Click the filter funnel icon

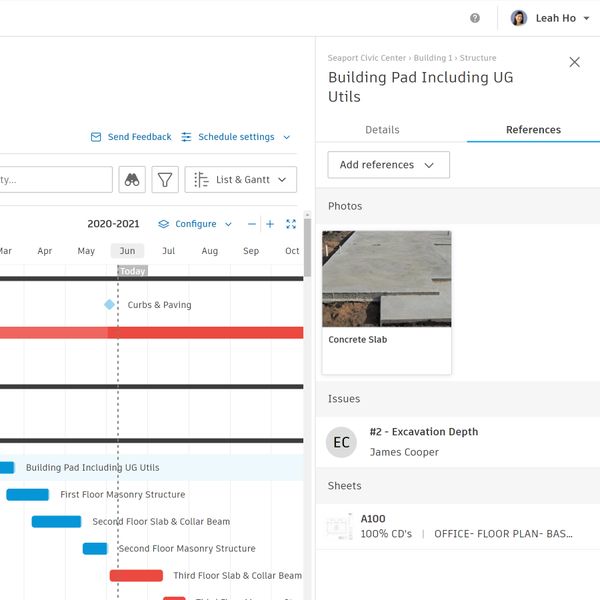point(165,180)
